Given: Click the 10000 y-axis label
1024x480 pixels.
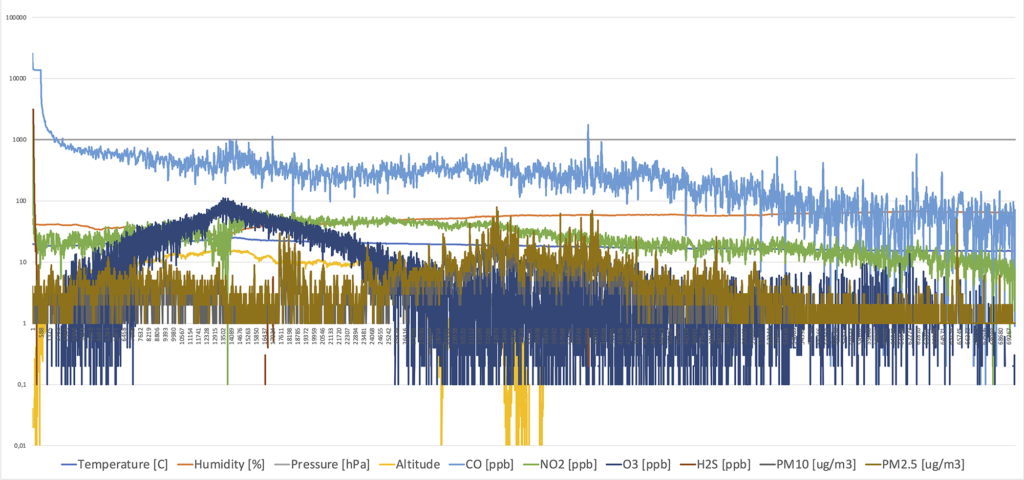Looking at the screenshot, I should pyautogui.click(x=18, y=79).
